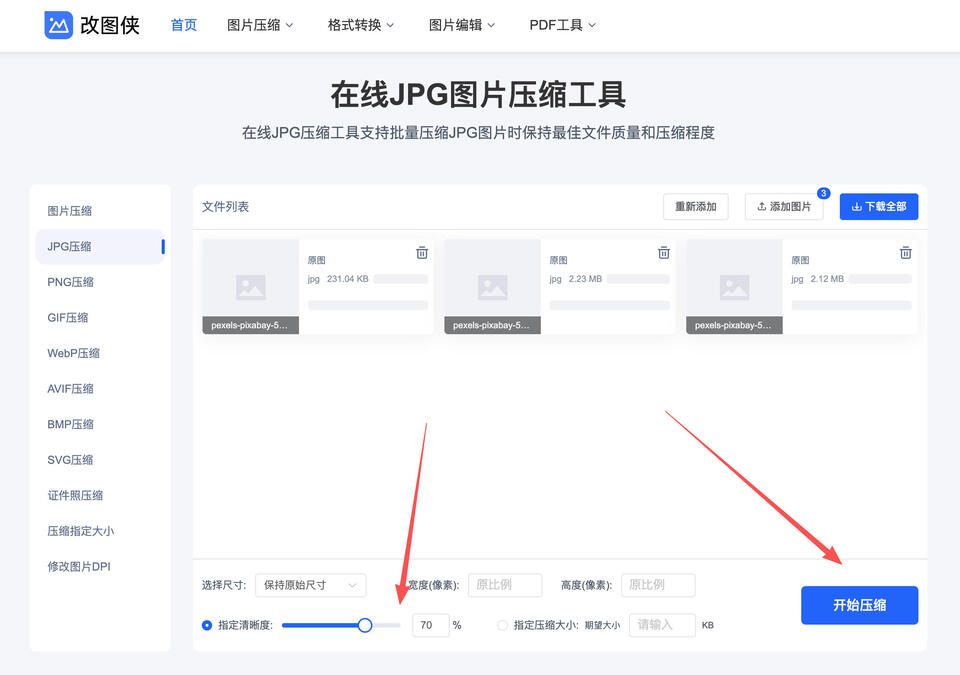Viewport: 960px width, 675px height.
Task: Click the 高度(像素) input field
Action: coord(658,585)
